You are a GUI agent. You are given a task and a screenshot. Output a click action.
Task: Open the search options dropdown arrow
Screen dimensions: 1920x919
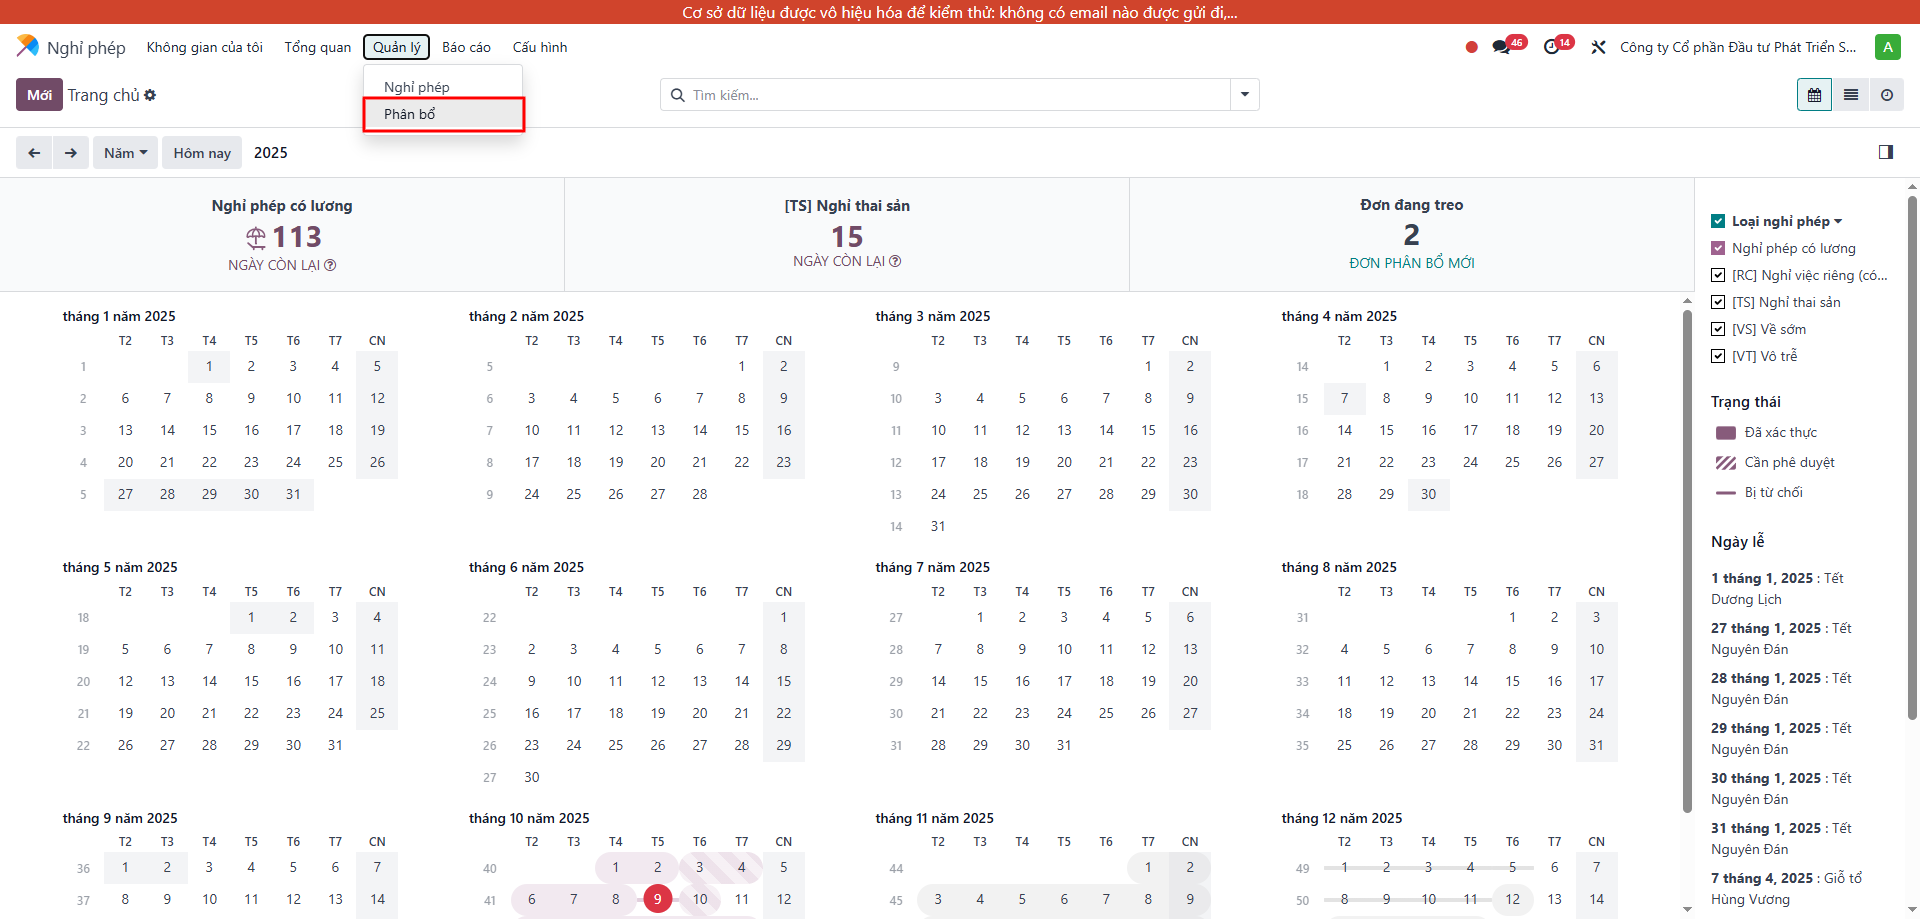[1245, 95]
